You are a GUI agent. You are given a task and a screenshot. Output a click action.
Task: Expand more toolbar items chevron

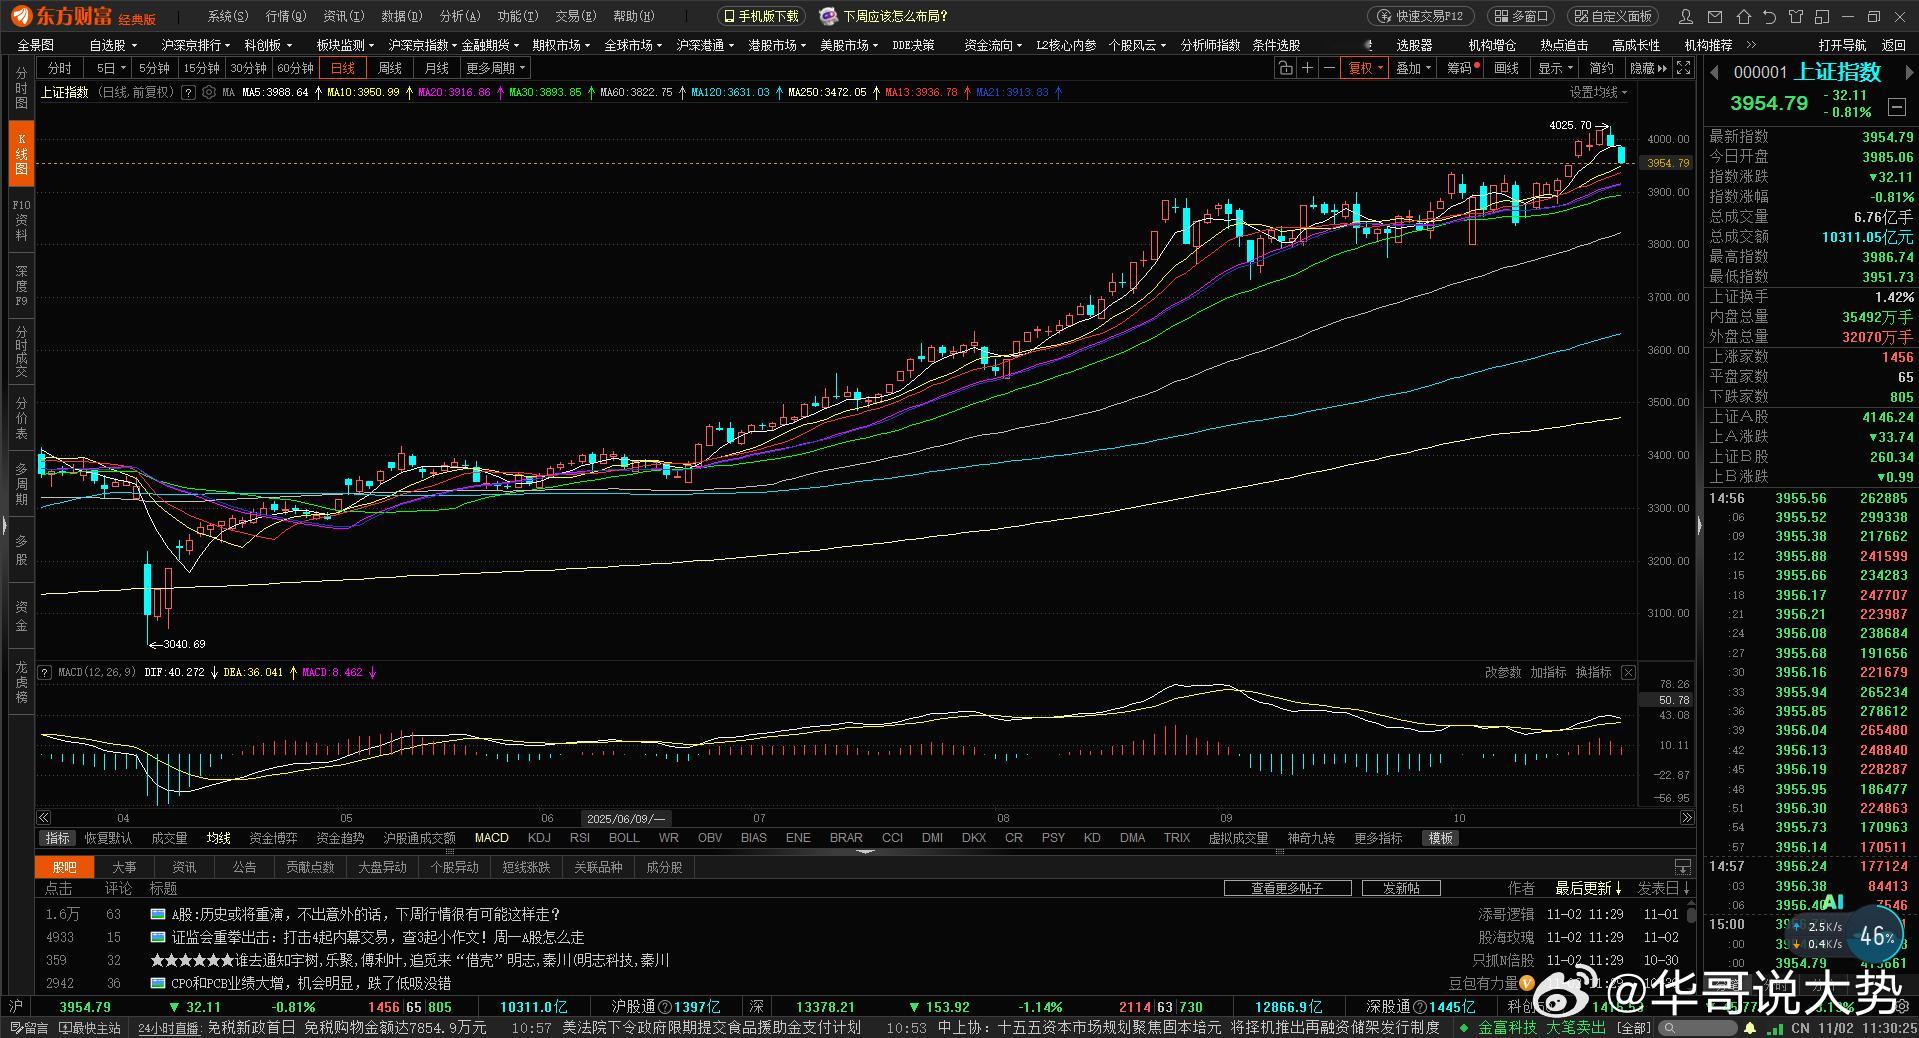click(x=1751, y=45)
